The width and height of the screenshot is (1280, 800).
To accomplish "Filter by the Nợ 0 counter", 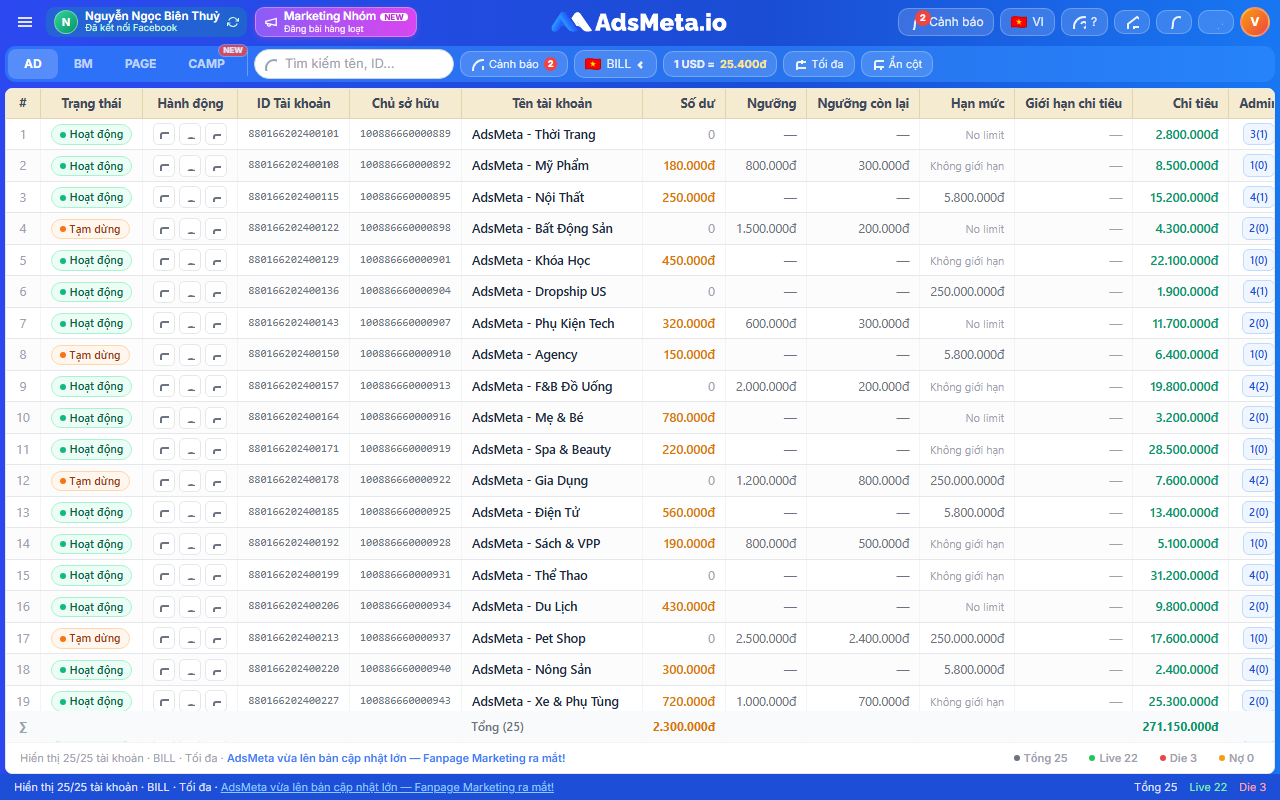I will 1236,758.
